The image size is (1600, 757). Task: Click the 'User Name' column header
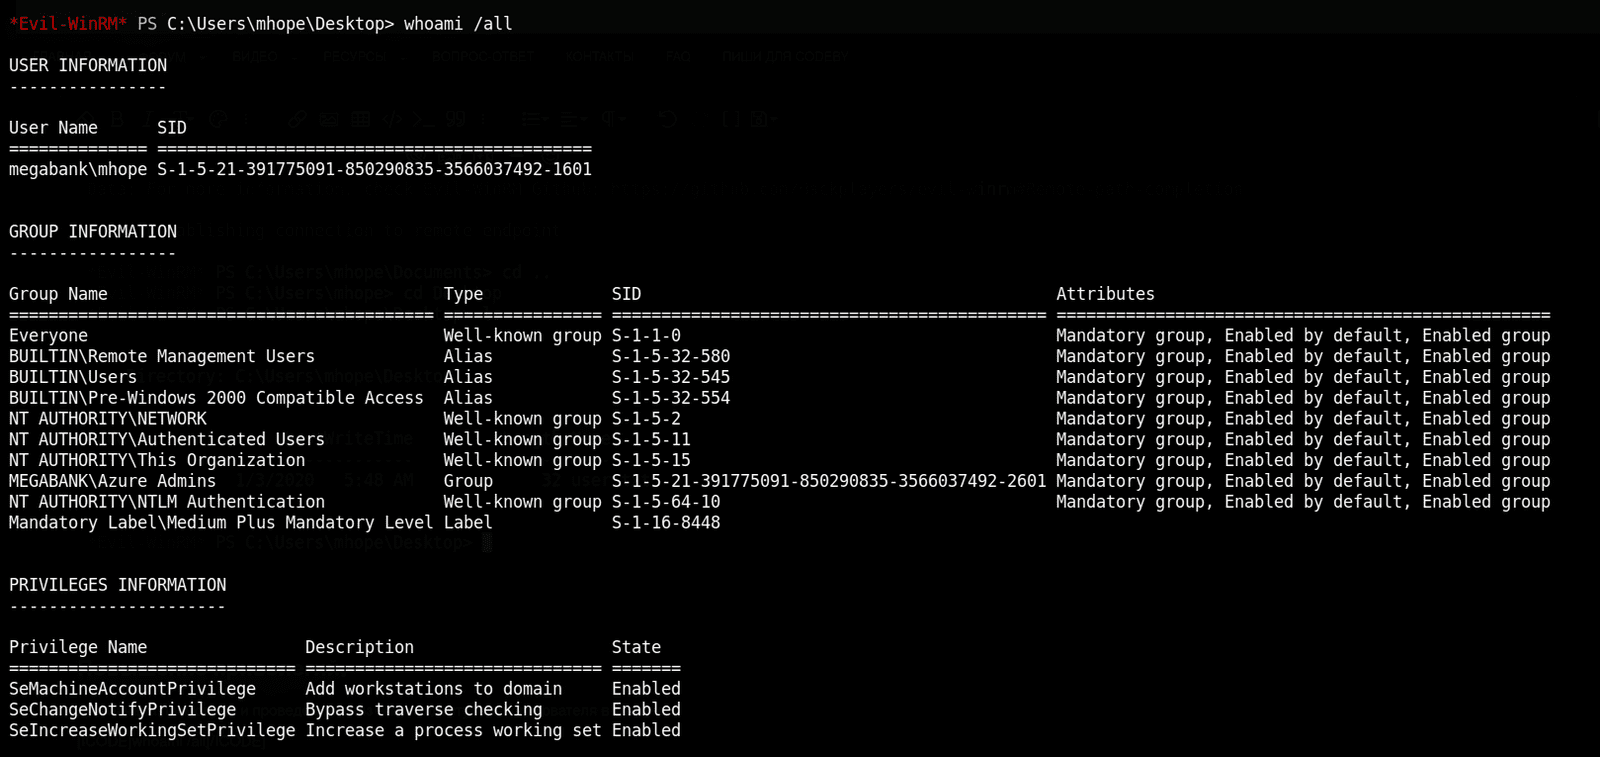pos(53,128)
